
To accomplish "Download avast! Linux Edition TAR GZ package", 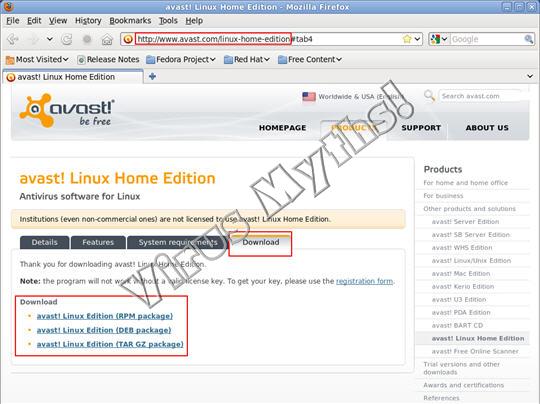I will [110, 344].
